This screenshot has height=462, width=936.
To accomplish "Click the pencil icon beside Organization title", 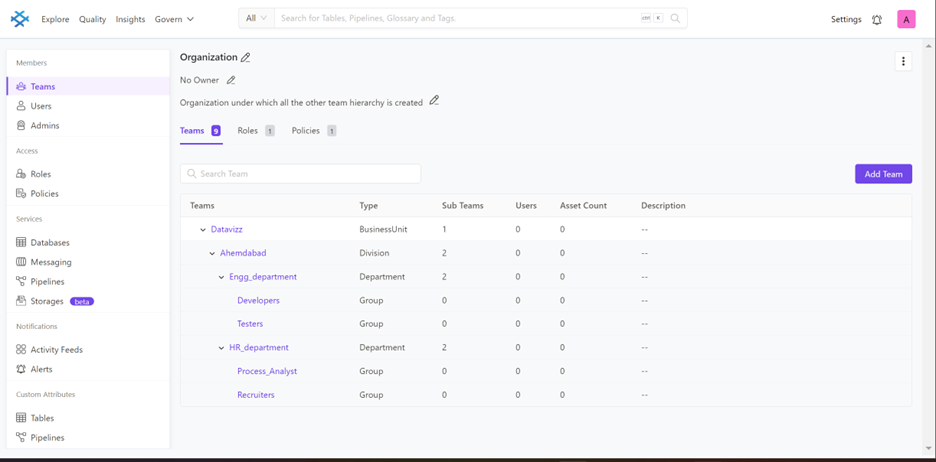I will tap(246, 57).
